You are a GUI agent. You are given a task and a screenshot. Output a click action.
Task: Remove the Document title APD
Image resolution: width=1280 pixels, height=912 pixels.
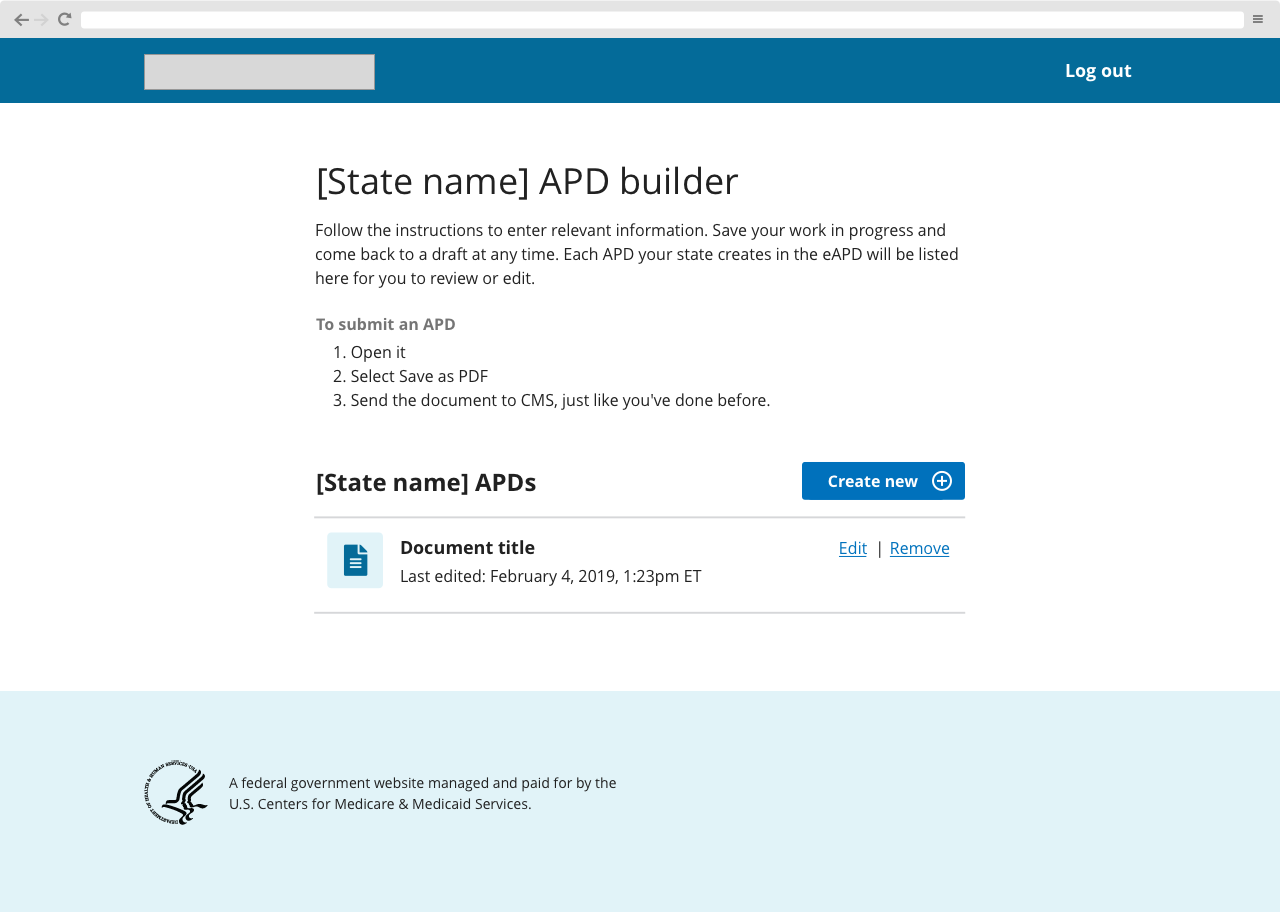[919, 548]
